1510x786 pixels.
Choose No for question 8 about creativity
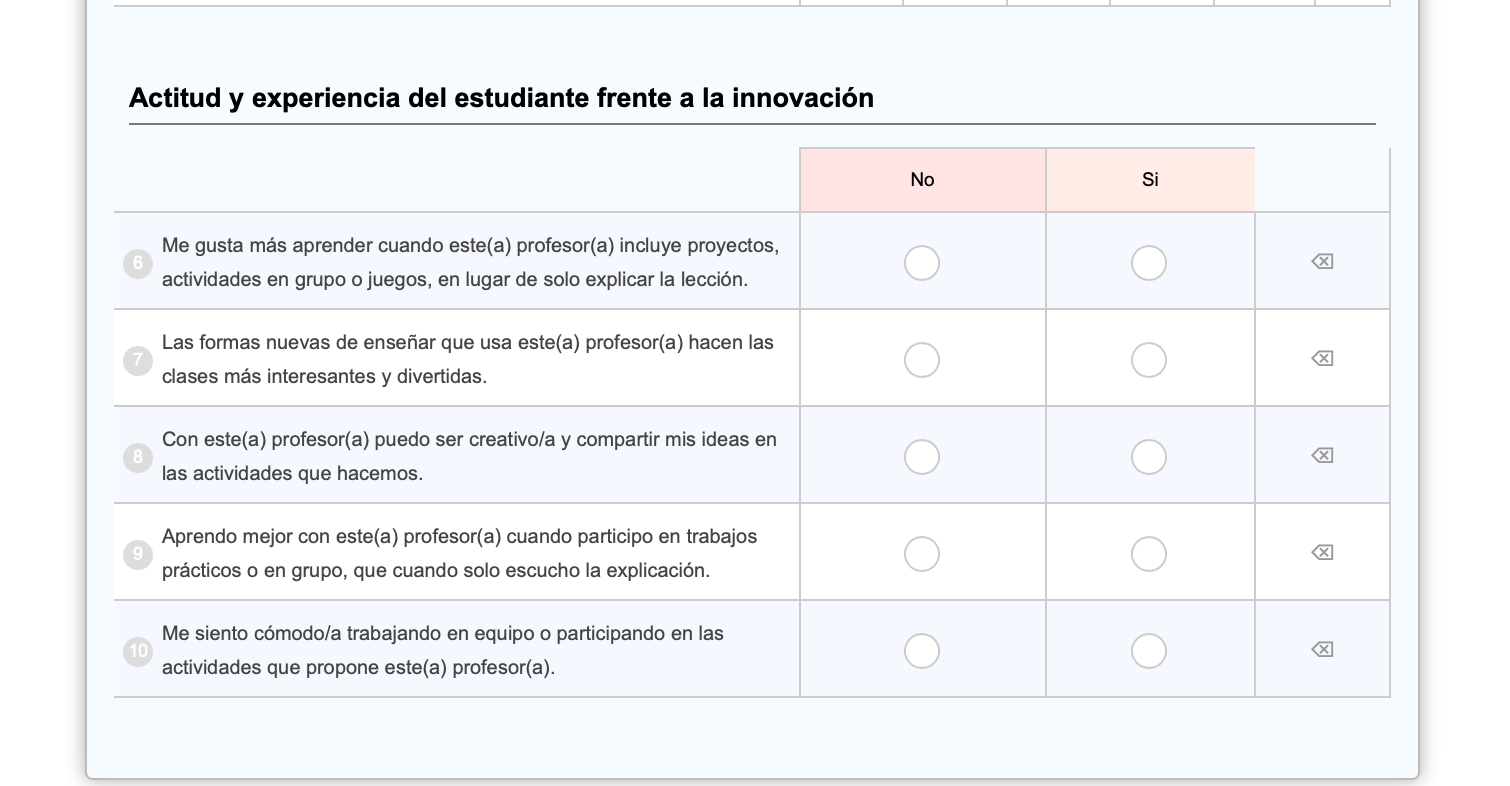[x=922, y=457]
